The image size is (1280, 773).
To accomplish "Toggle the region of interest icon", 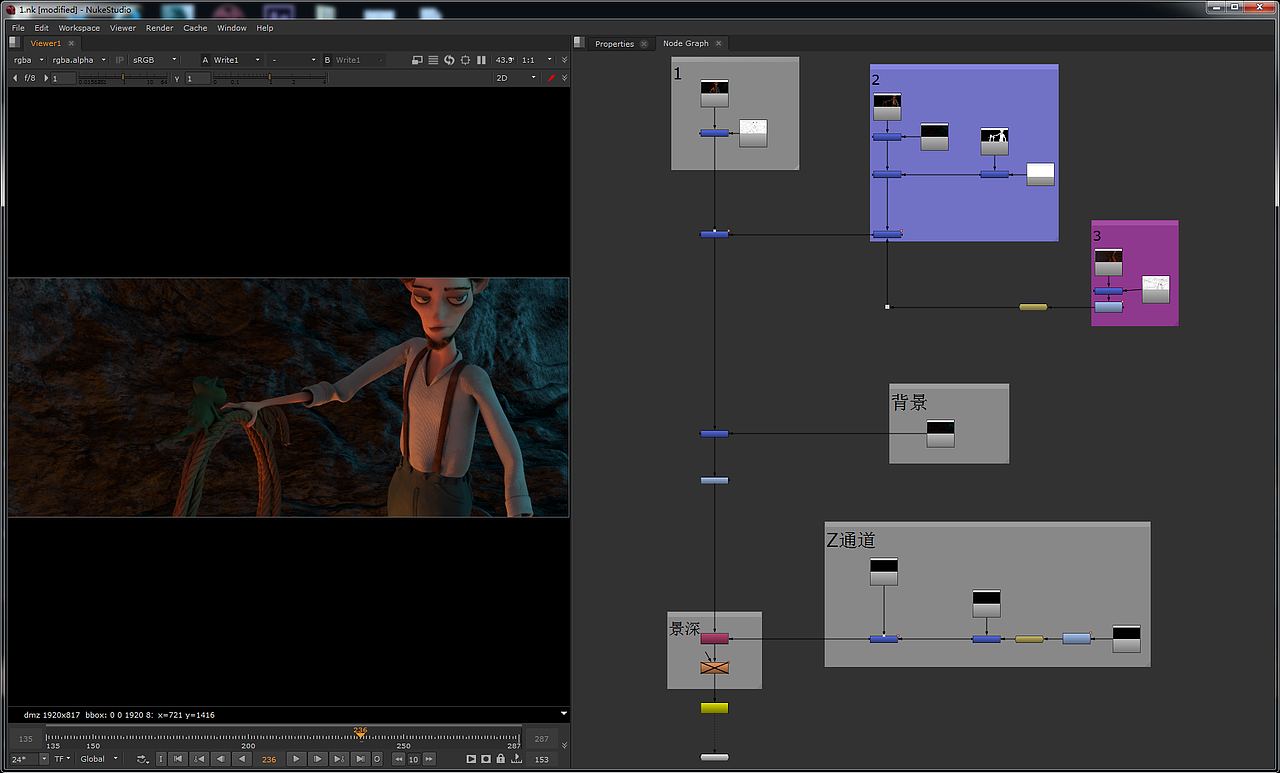I will click(x=465, y=60).
